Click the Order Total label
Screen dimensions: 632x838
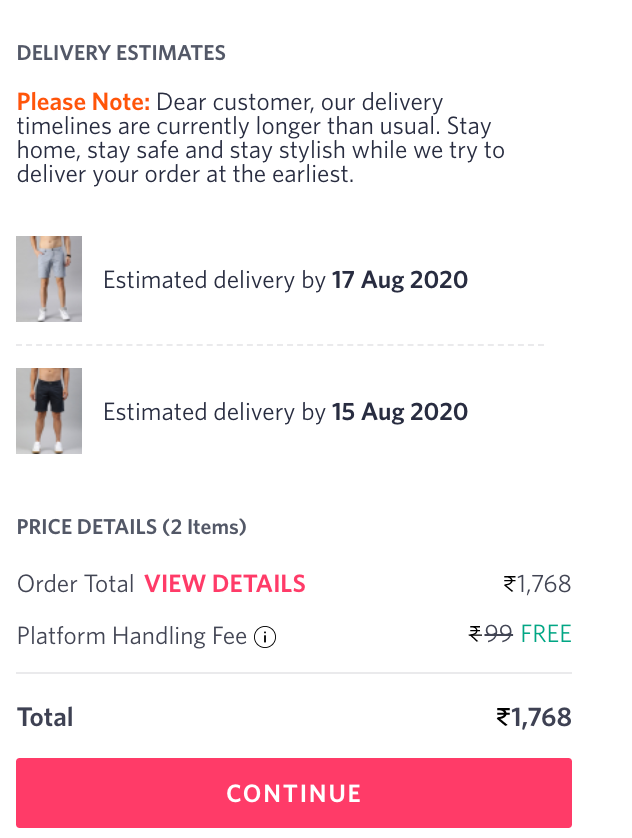76,584
